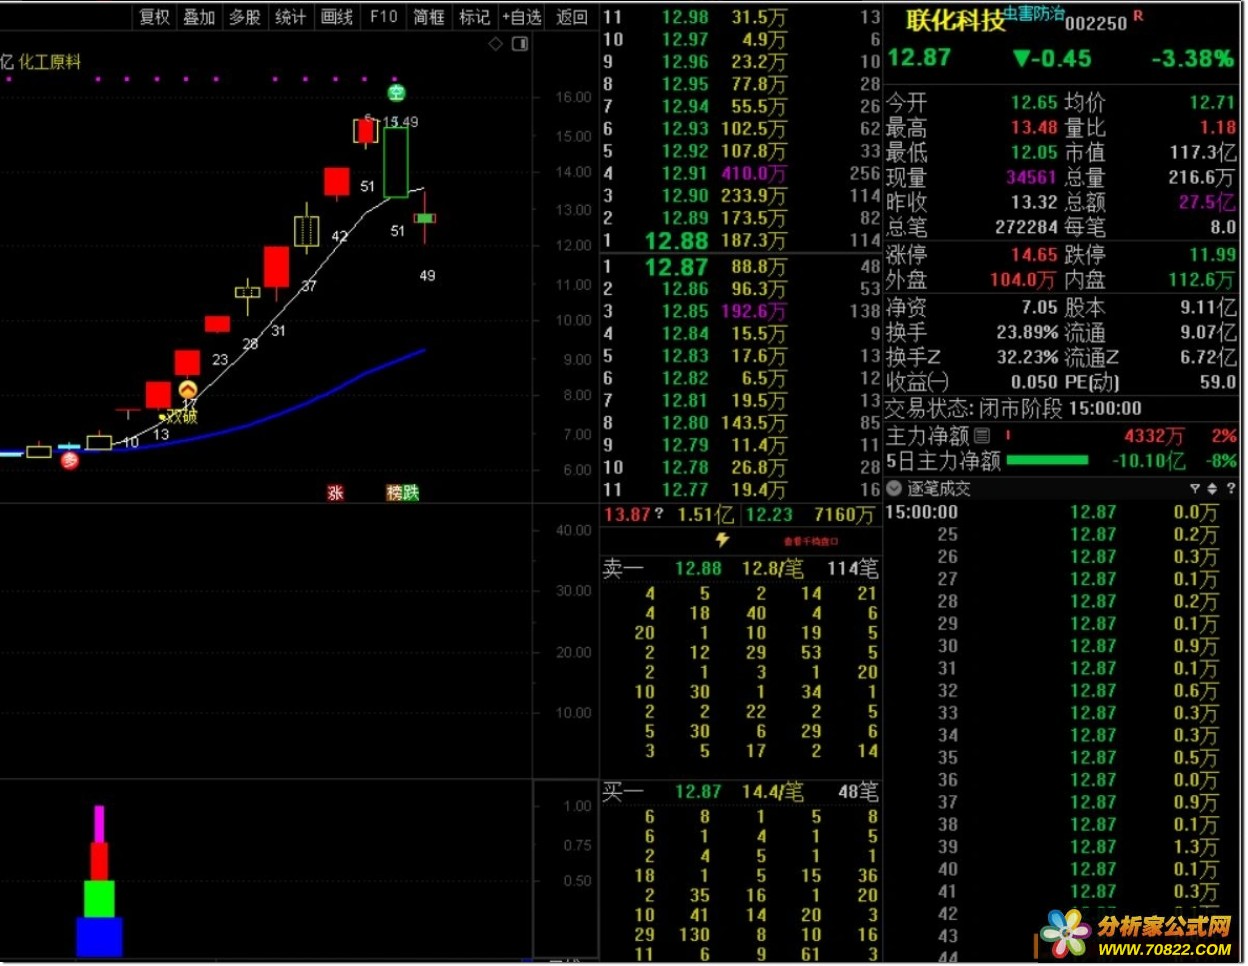Click the blue volume bar segment

point(99,937)
